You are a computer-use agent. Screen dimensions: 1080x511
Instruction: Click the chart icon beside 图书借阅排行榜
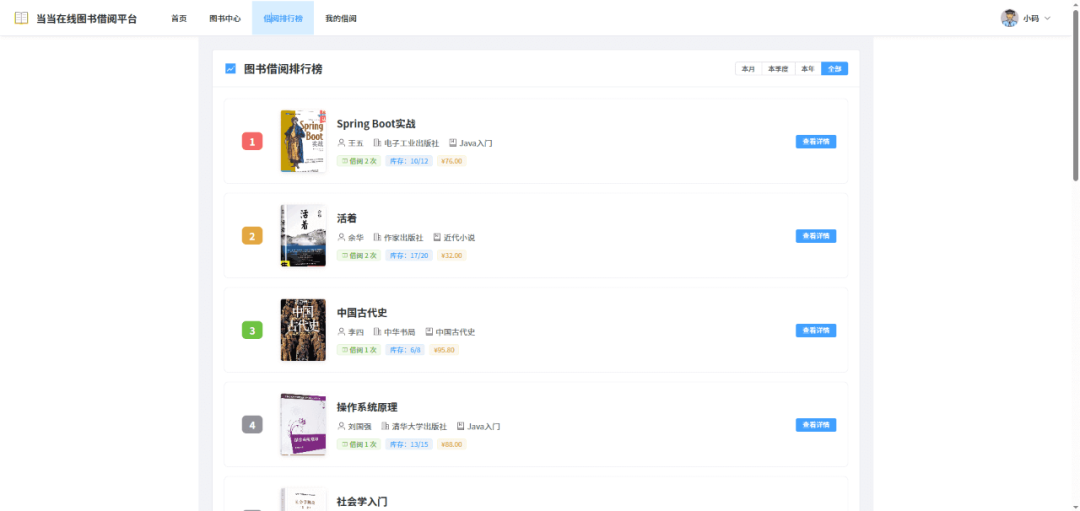pos(231,69)
